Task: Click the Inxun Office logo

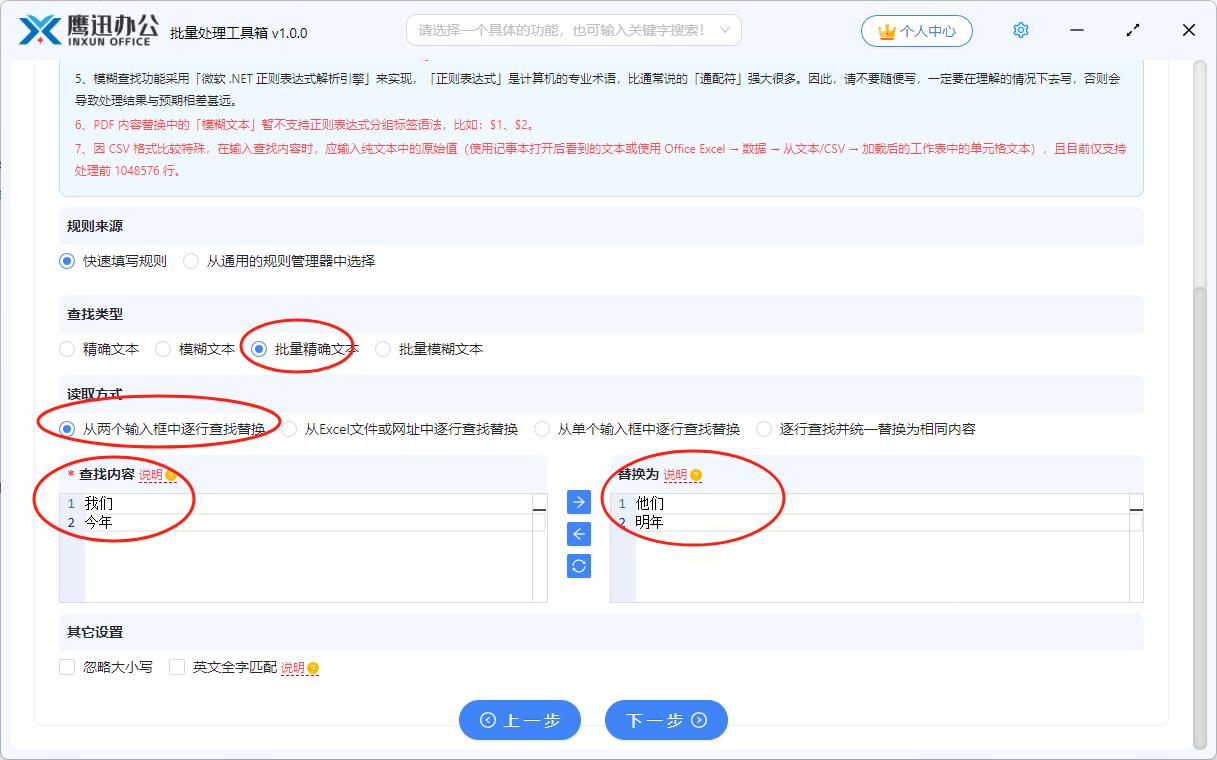Action: click(88, 30)
